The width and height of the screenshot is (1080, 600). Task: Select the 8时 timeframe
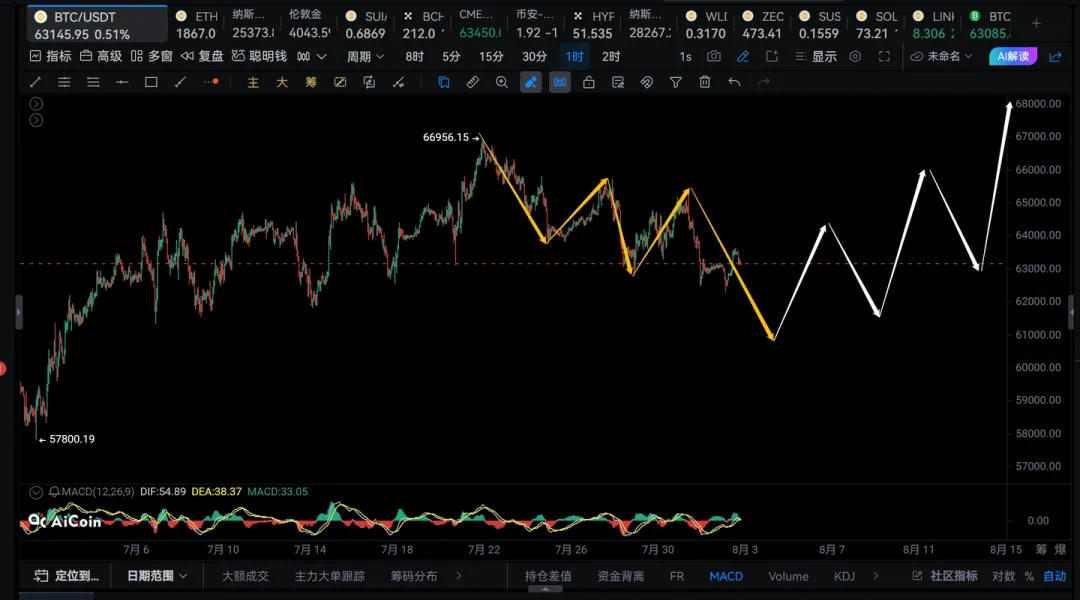point(414,56)
